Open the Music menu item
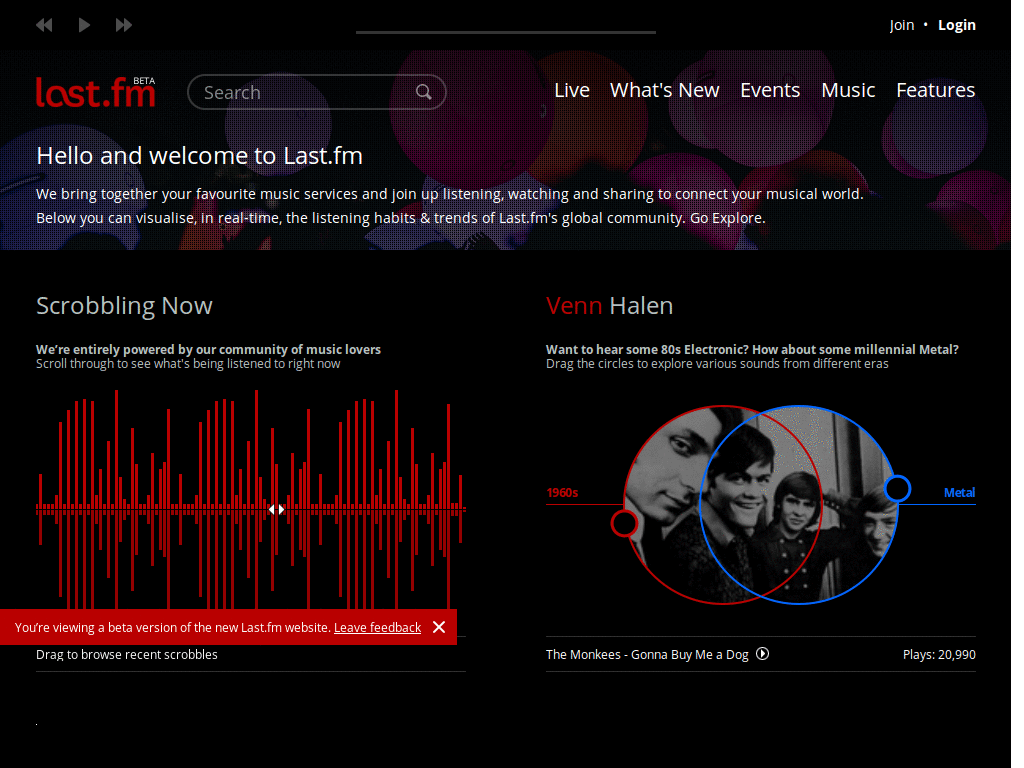Screen dimensions: 1024x768 click(848, 90)
